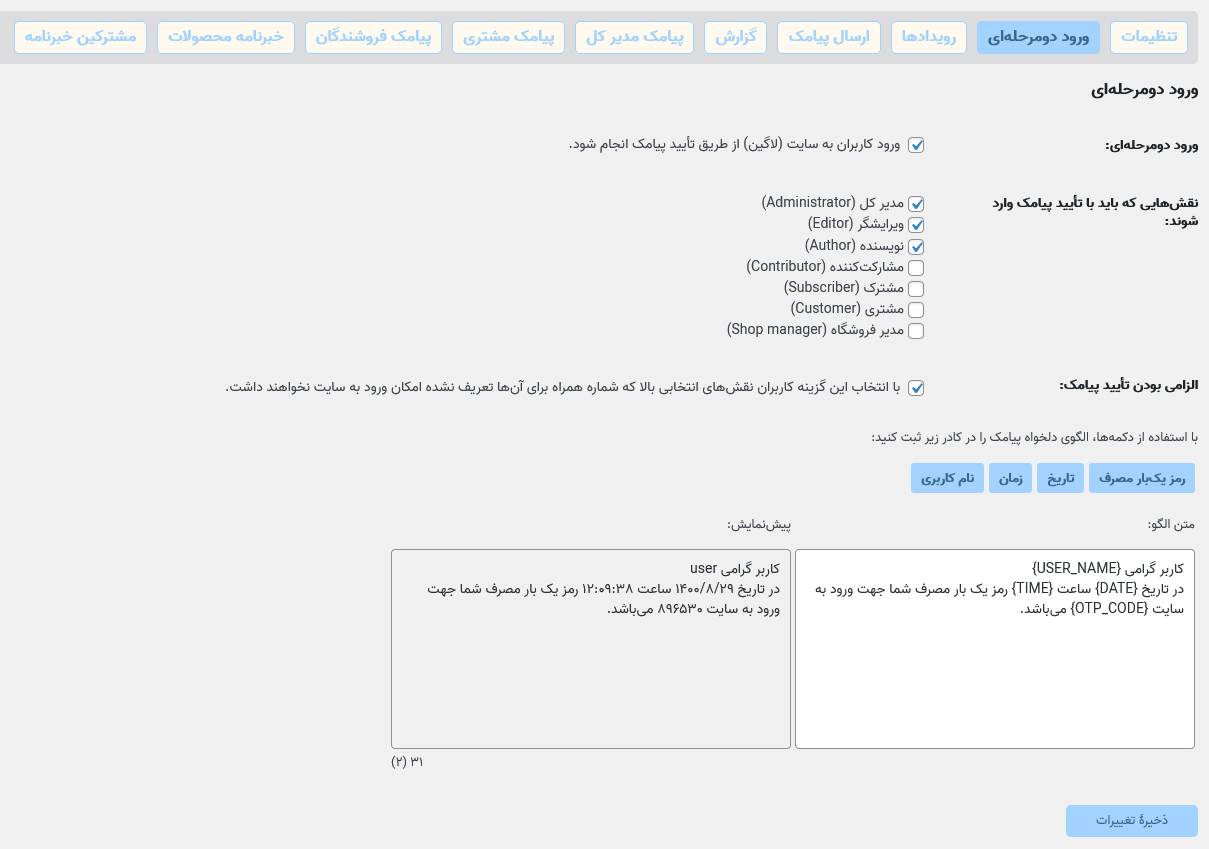Viewport: 1209px width, 849px height.
Task: Go to the گزارش tab
Action: tap(735, 37)
